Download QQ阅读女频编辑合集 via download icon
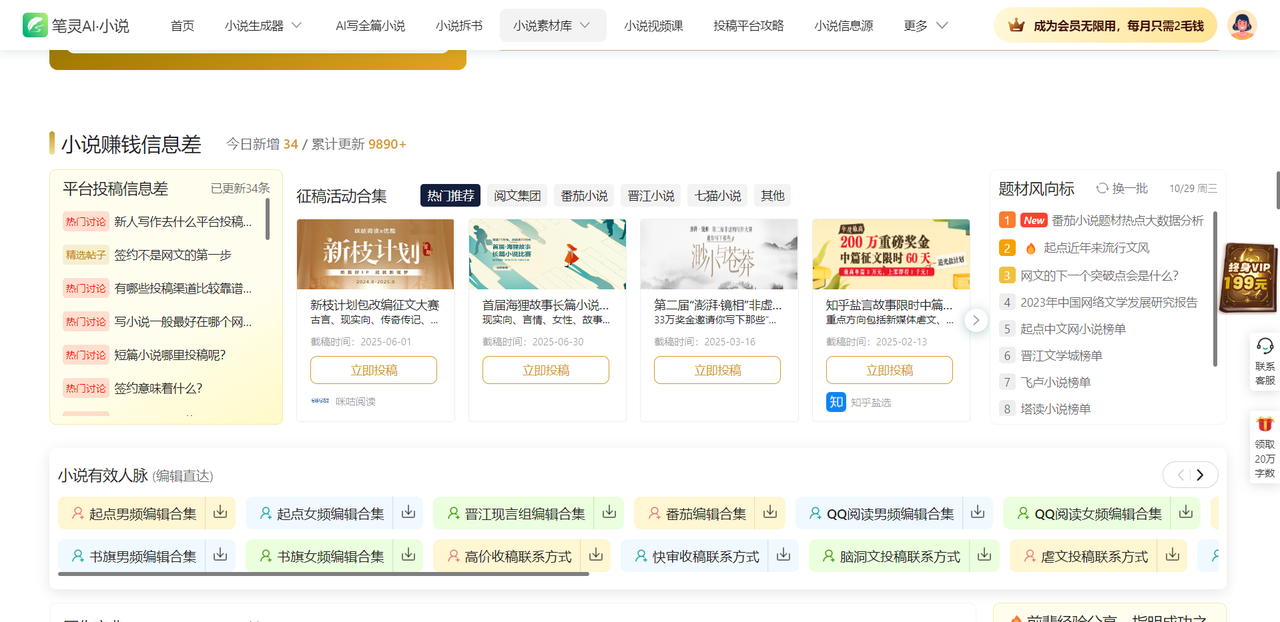Screen dimensions: 1280x622 click(x=1186, y=513)
